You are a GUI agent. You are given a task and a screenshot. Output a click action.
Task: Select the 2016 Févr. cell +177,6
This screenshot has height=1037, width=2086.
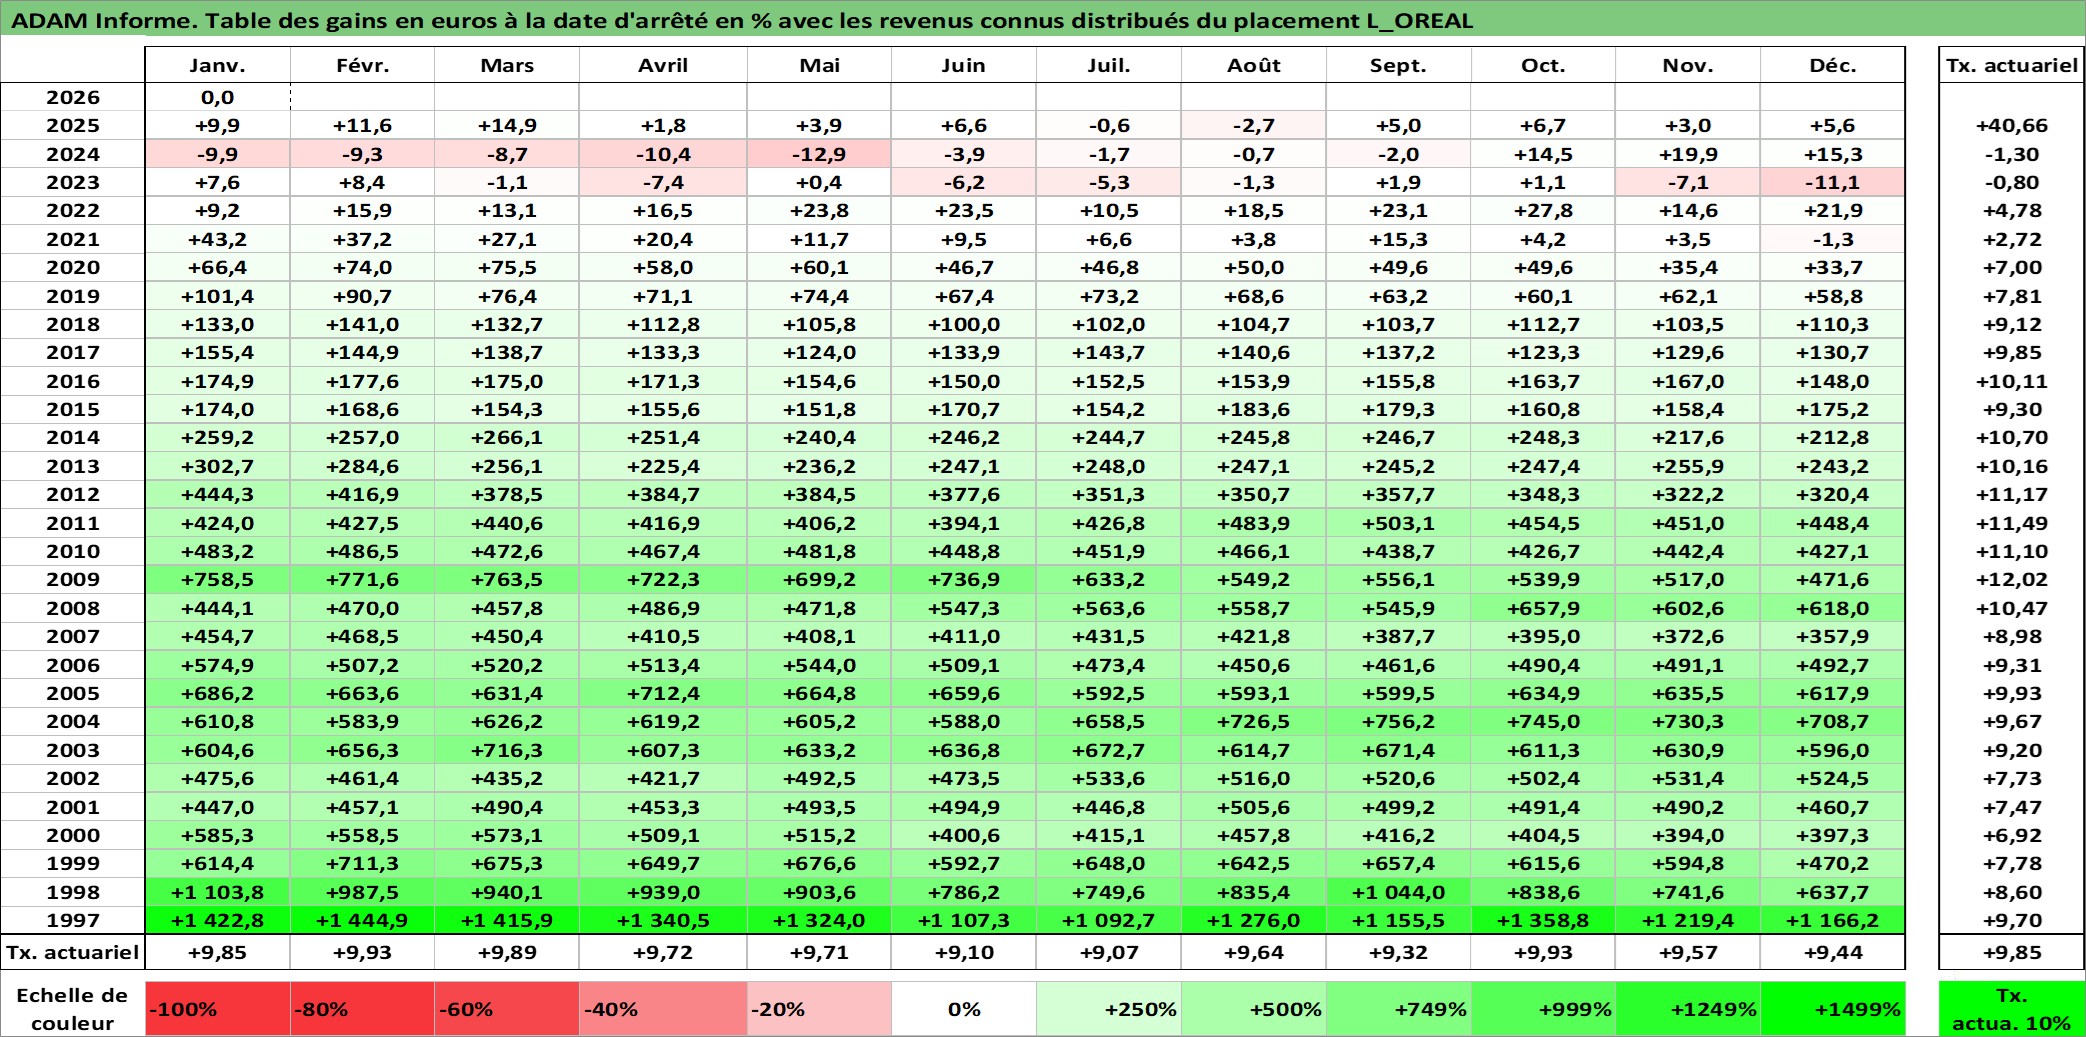tap(362, 381)
